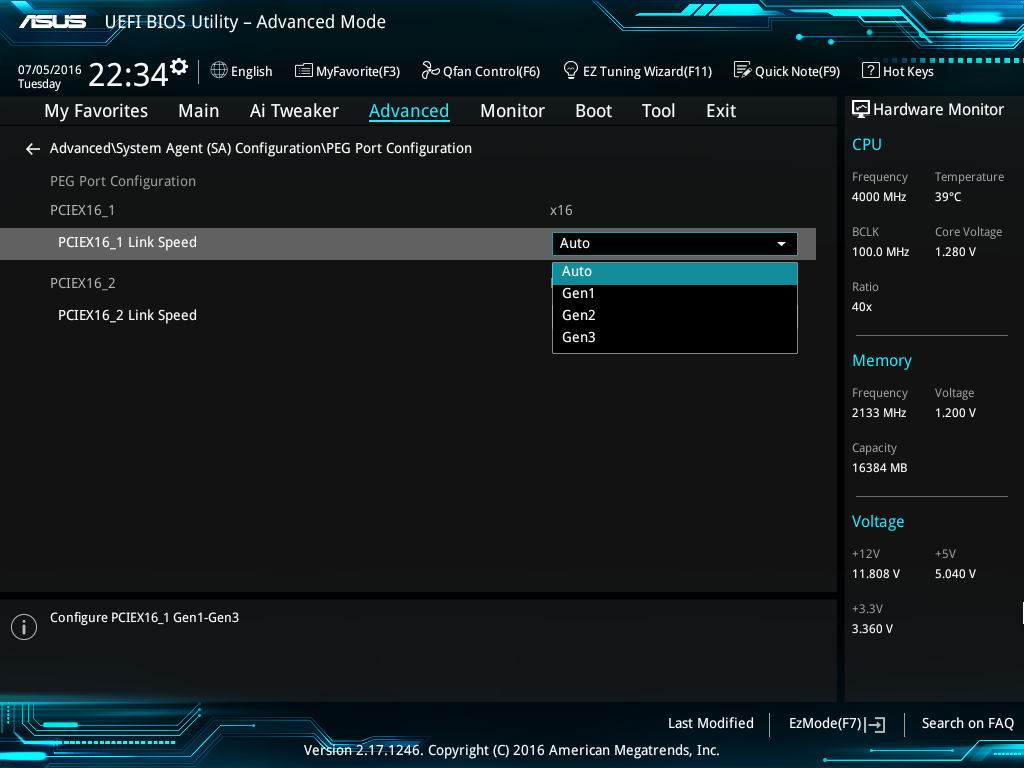Open Qfan Control fan icon
The width and height of the screenshot is (1024, 768).
pyautogui.click(x=430, y=70)
